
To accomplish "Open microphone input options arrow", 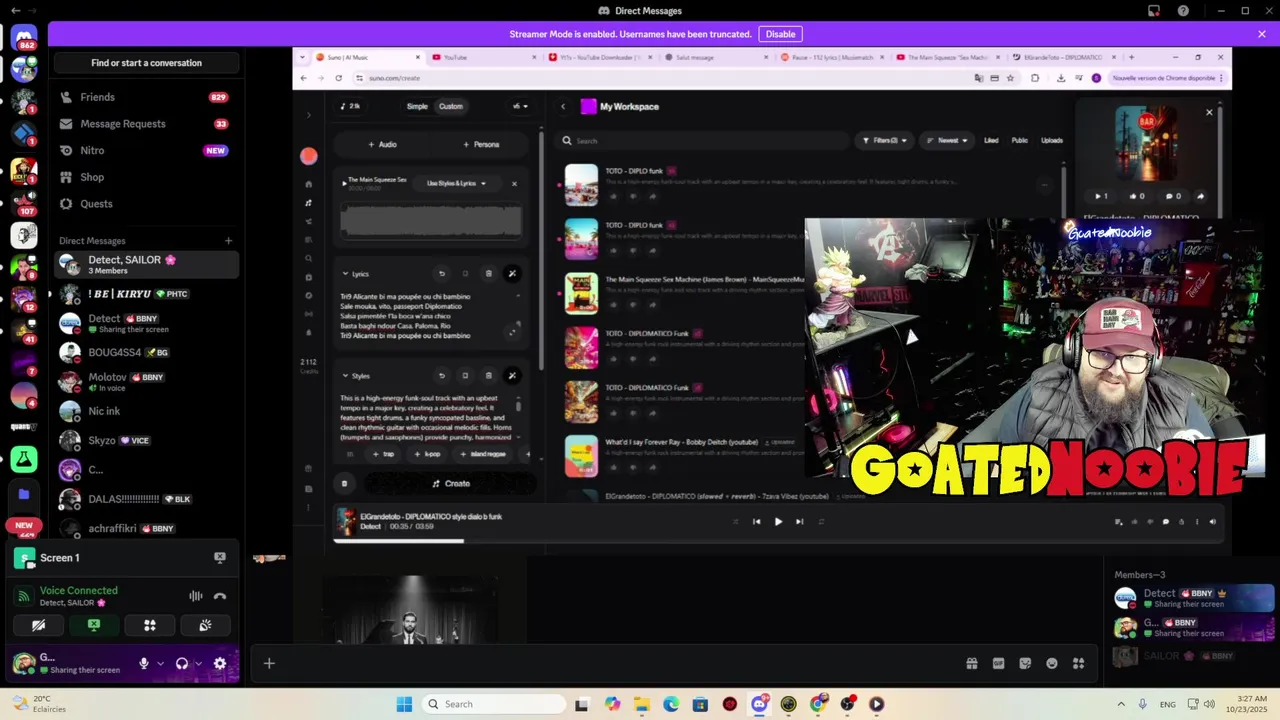I will point(160,663).
